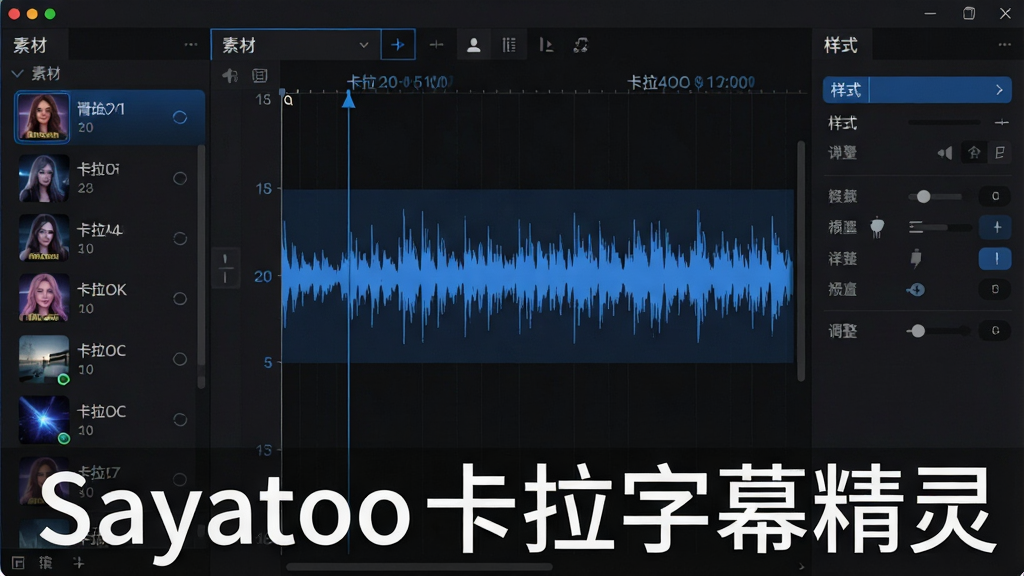Select circle of 卡拉OC item with starburst thumbnail
This screenshot has width=1024, height=576.
(x=180, y=419)
